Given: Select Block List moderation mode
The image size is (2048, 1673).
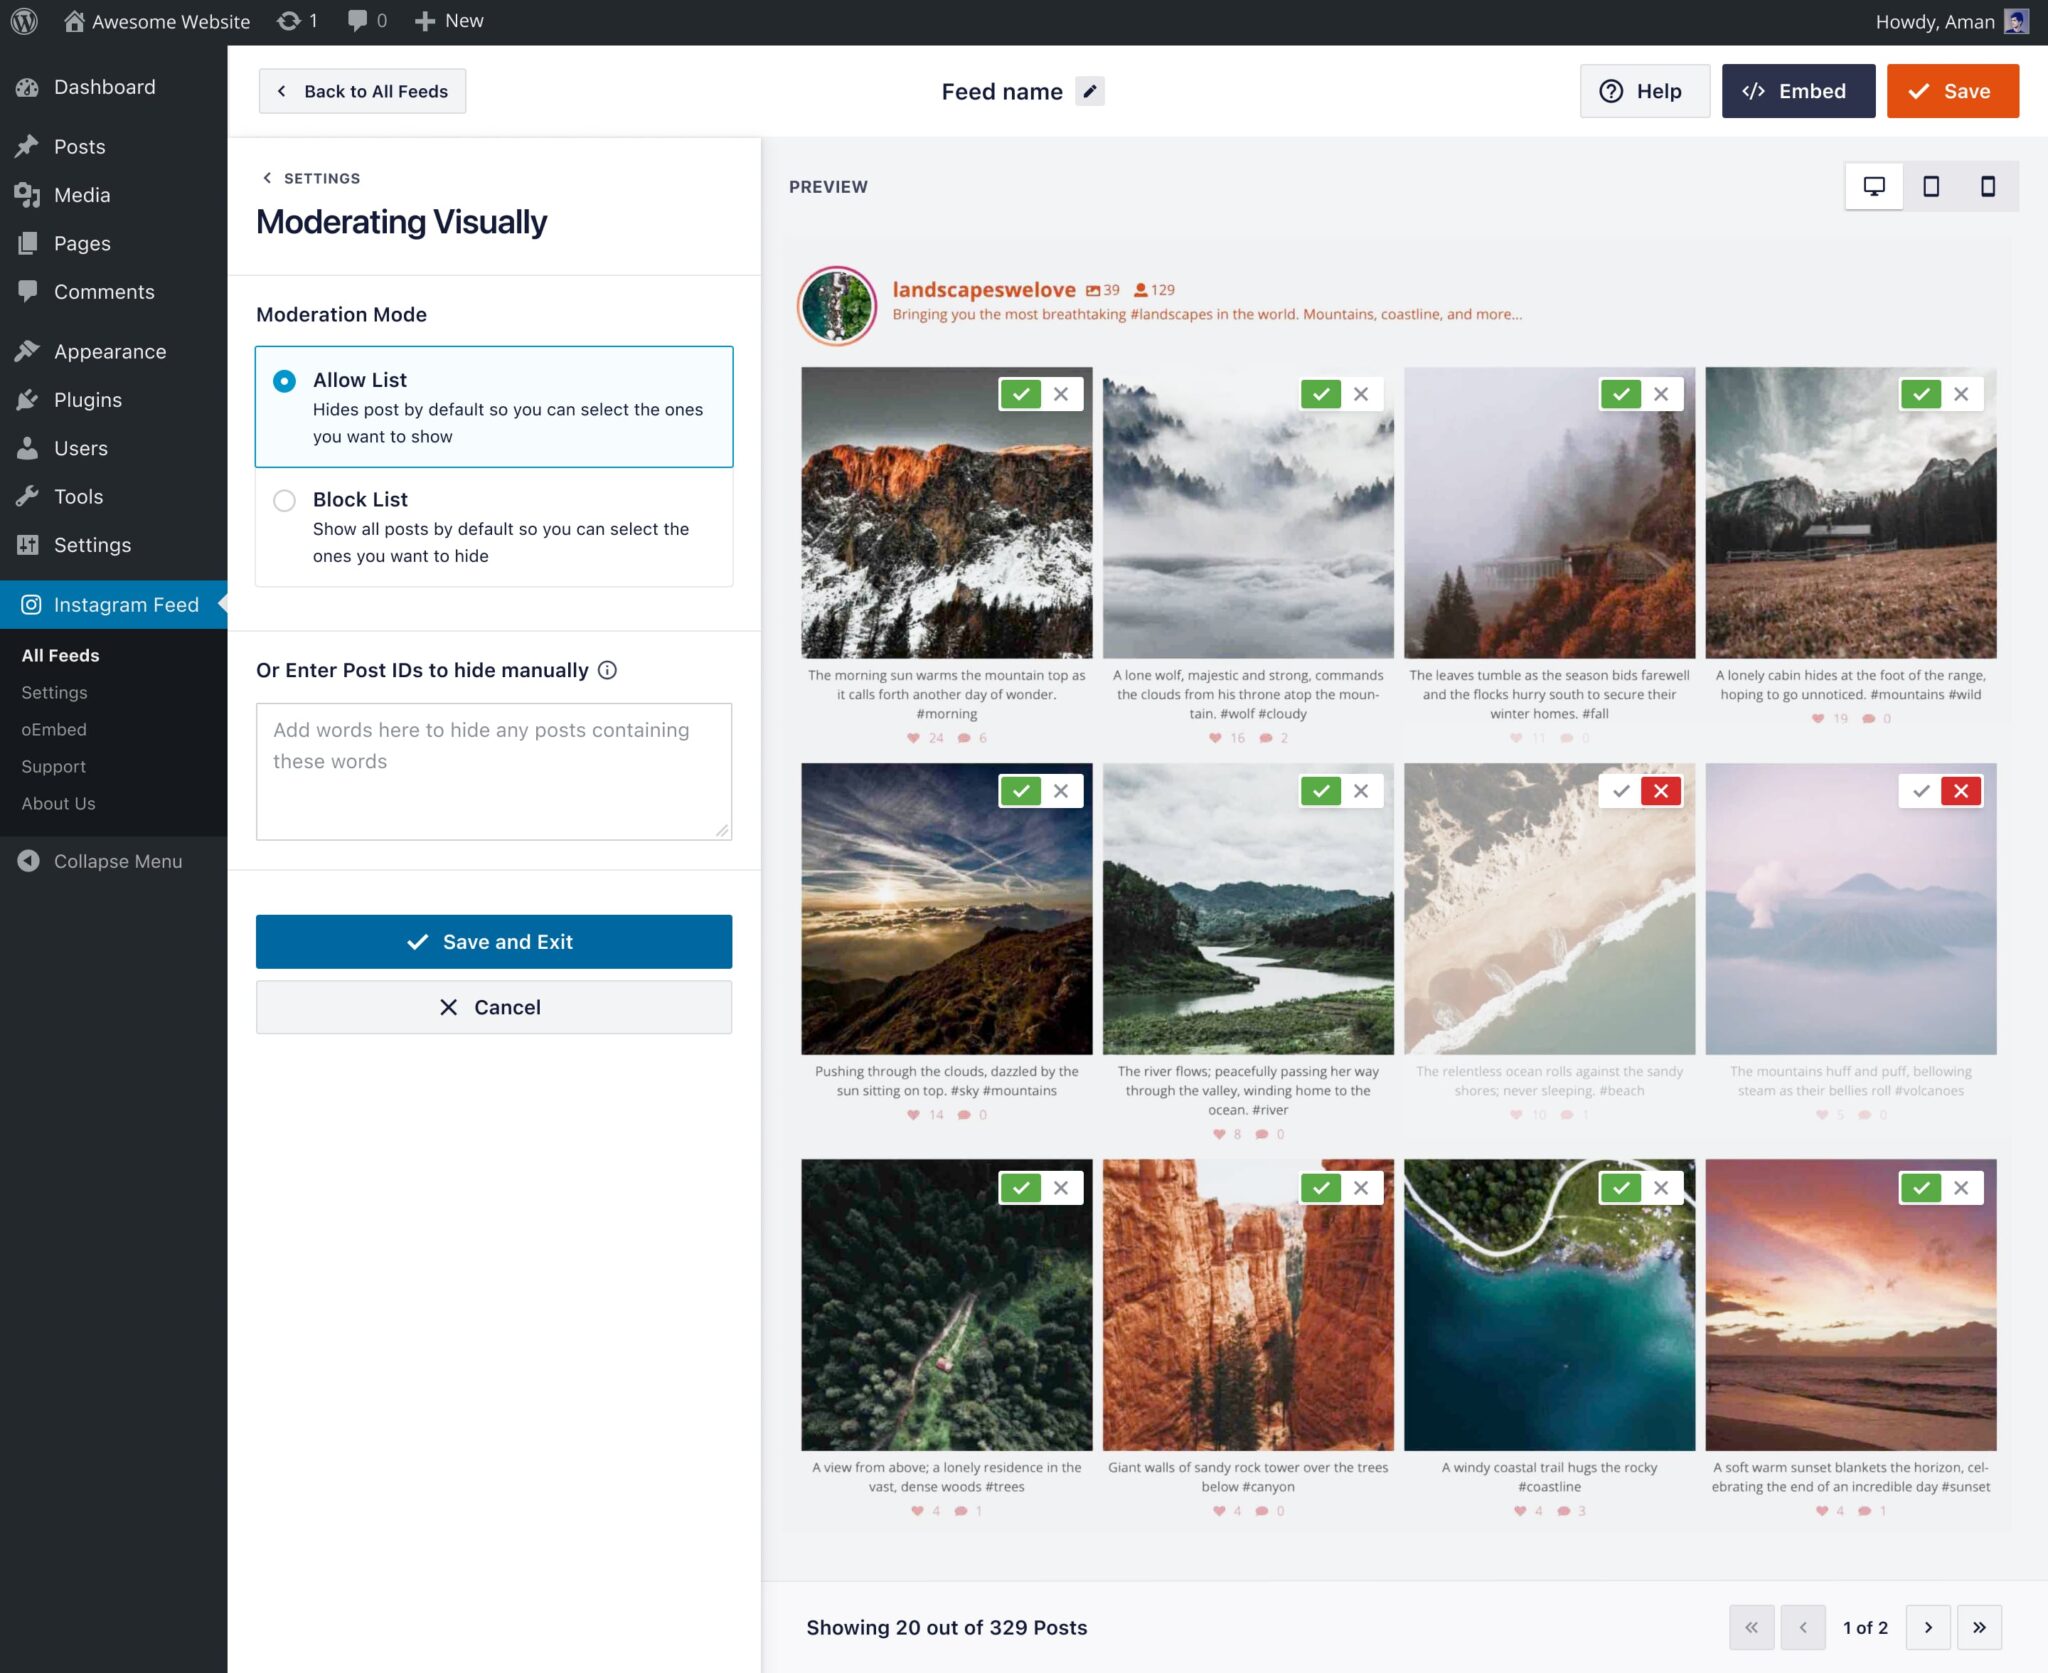Looking at the screenshot, I should (285, 500).
